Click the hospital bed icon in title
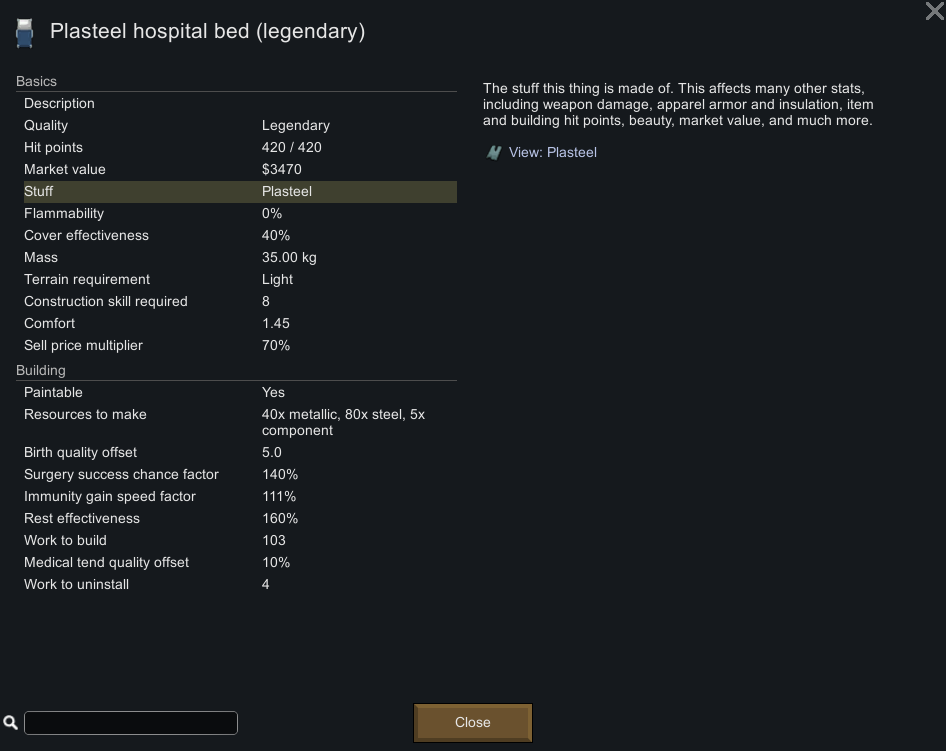Viewport: 946px width, 751px height. (x=24, y=33)
